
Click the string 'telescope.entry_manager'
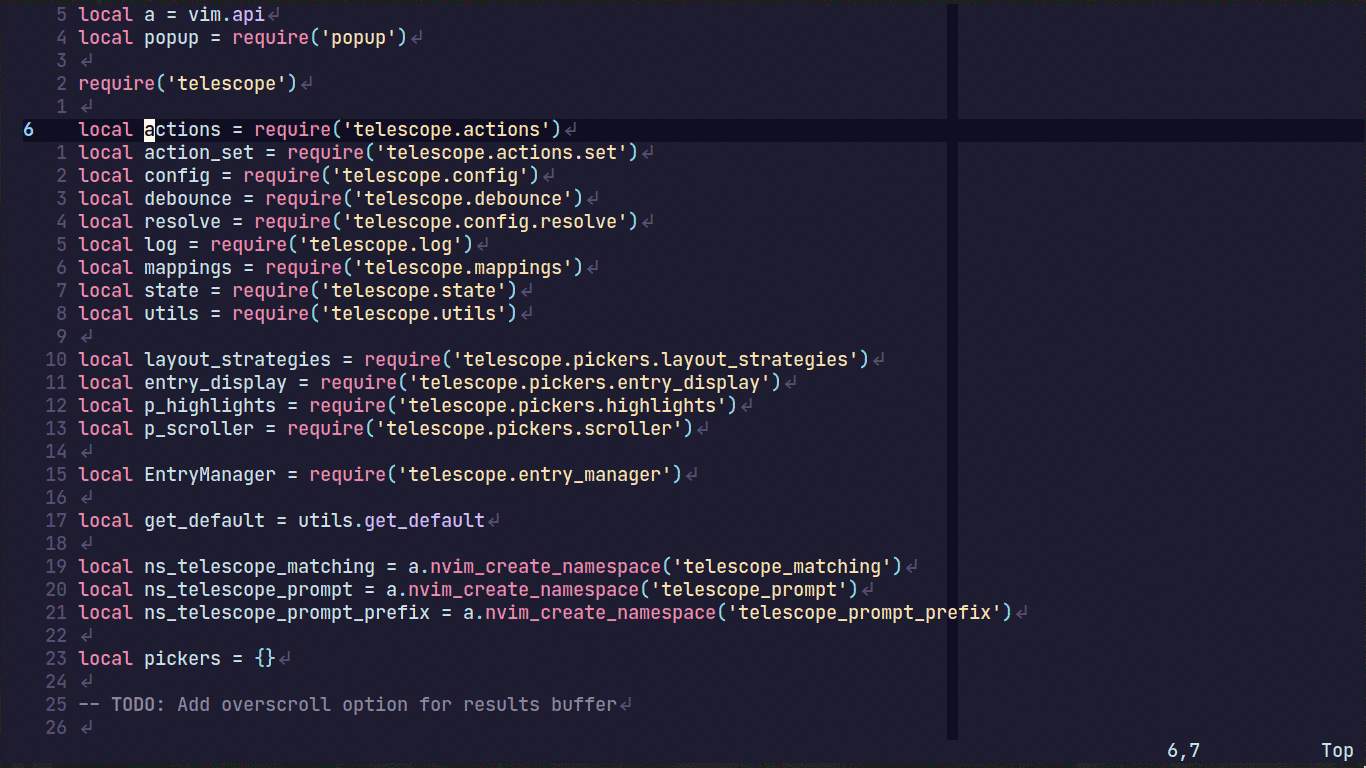(534, 475)
